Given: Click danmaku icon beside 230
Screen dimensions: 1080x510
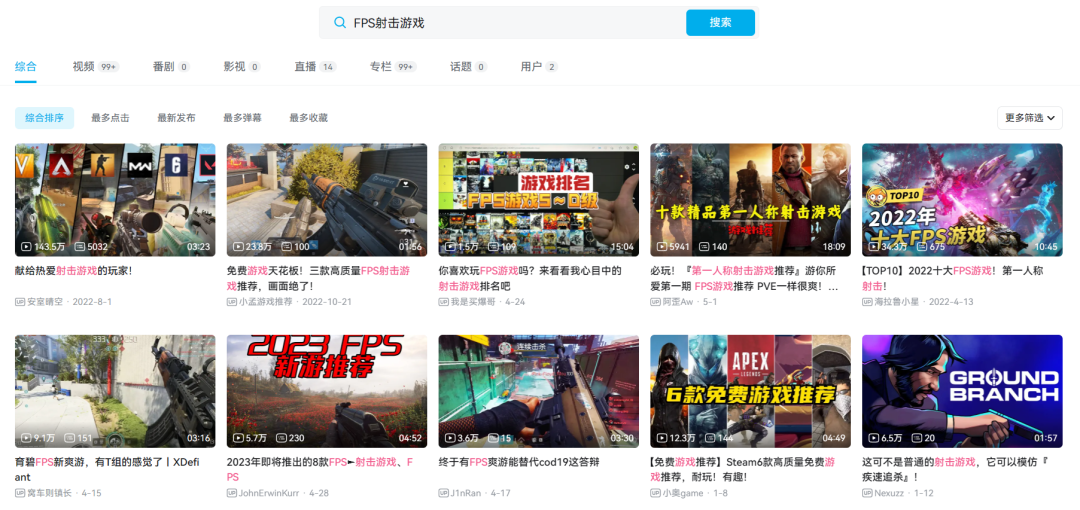Looking at the screenshot, I should 281,438.
